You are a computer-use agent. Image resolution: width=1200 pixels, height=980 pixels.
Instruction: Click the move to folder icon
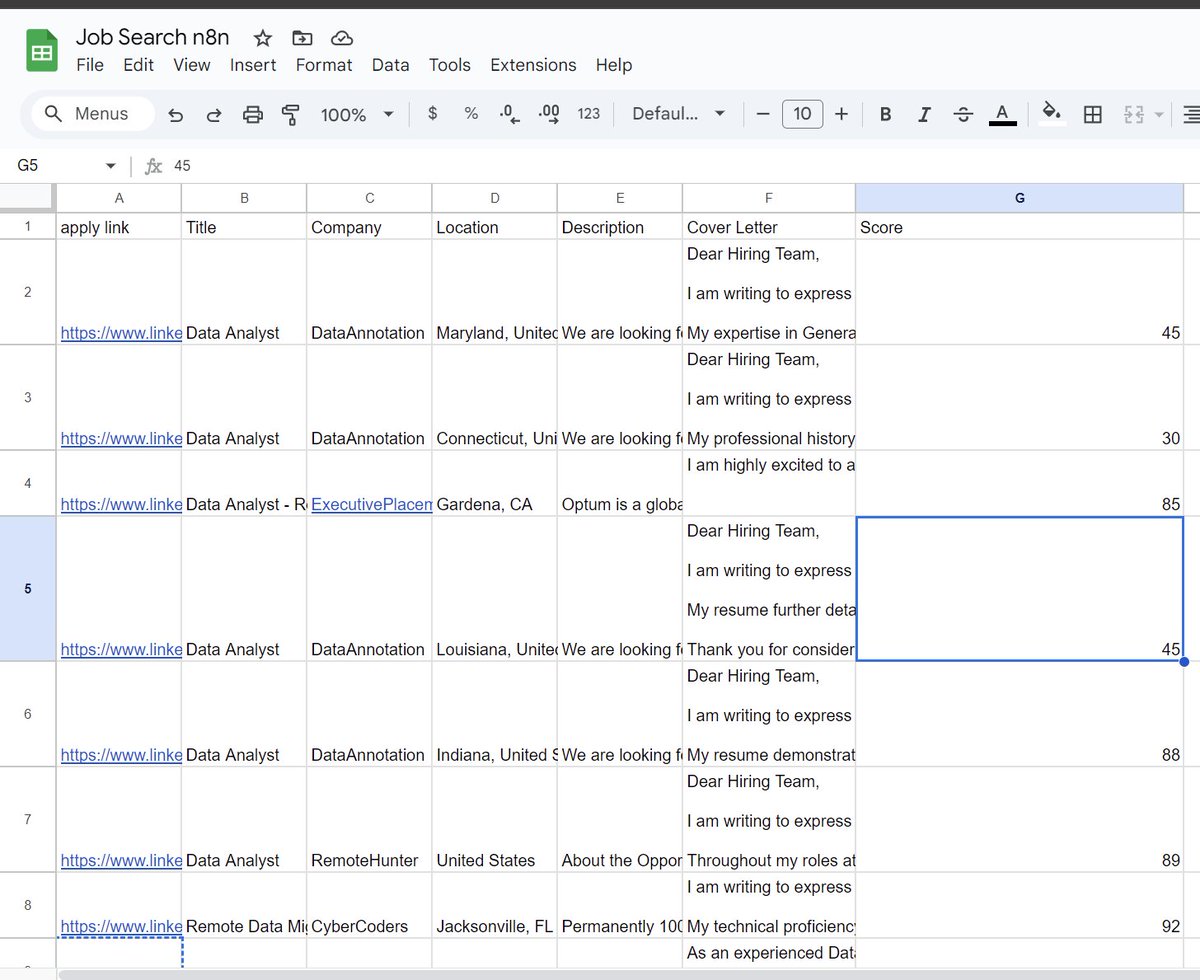click(x=302, y=38)
